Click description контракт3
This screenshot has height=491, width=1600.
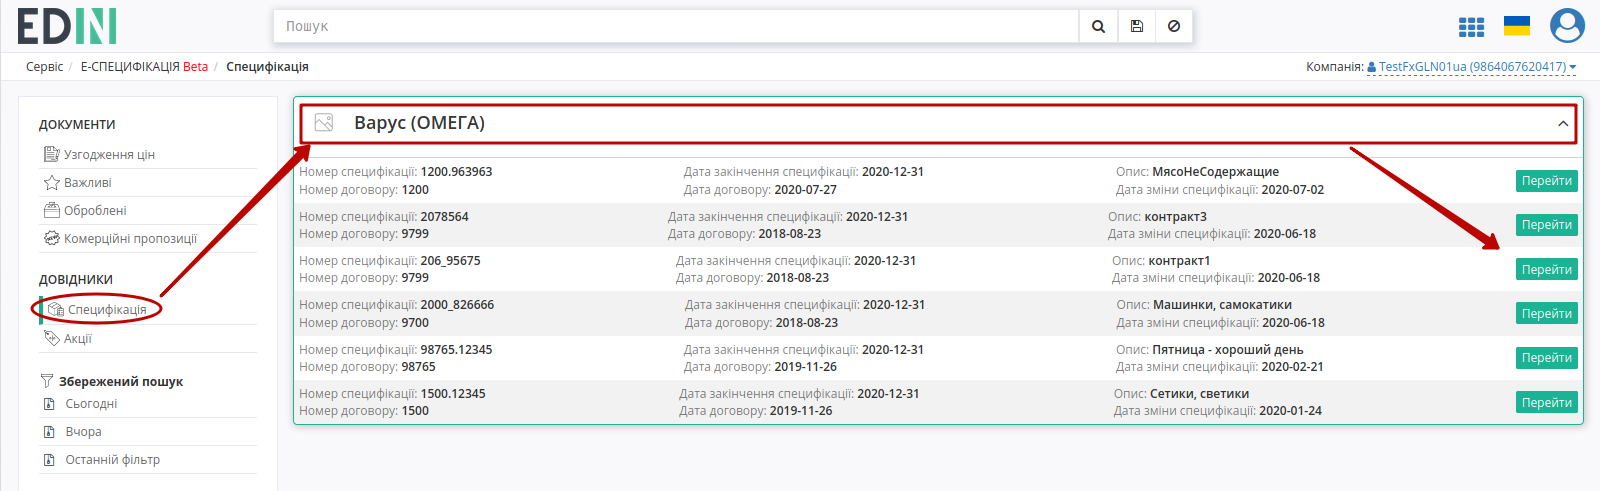point(1175,217)
